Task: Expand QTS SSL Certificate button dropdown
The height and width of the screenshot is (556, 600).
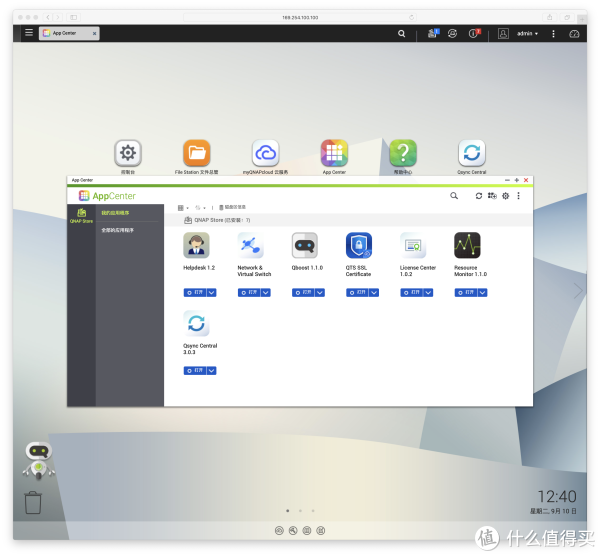Action: pyautogui.click(x=374, y=293)
